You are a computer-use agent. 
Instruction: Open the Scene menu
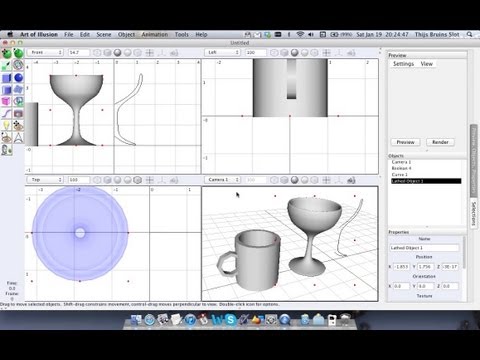[104, 34]
